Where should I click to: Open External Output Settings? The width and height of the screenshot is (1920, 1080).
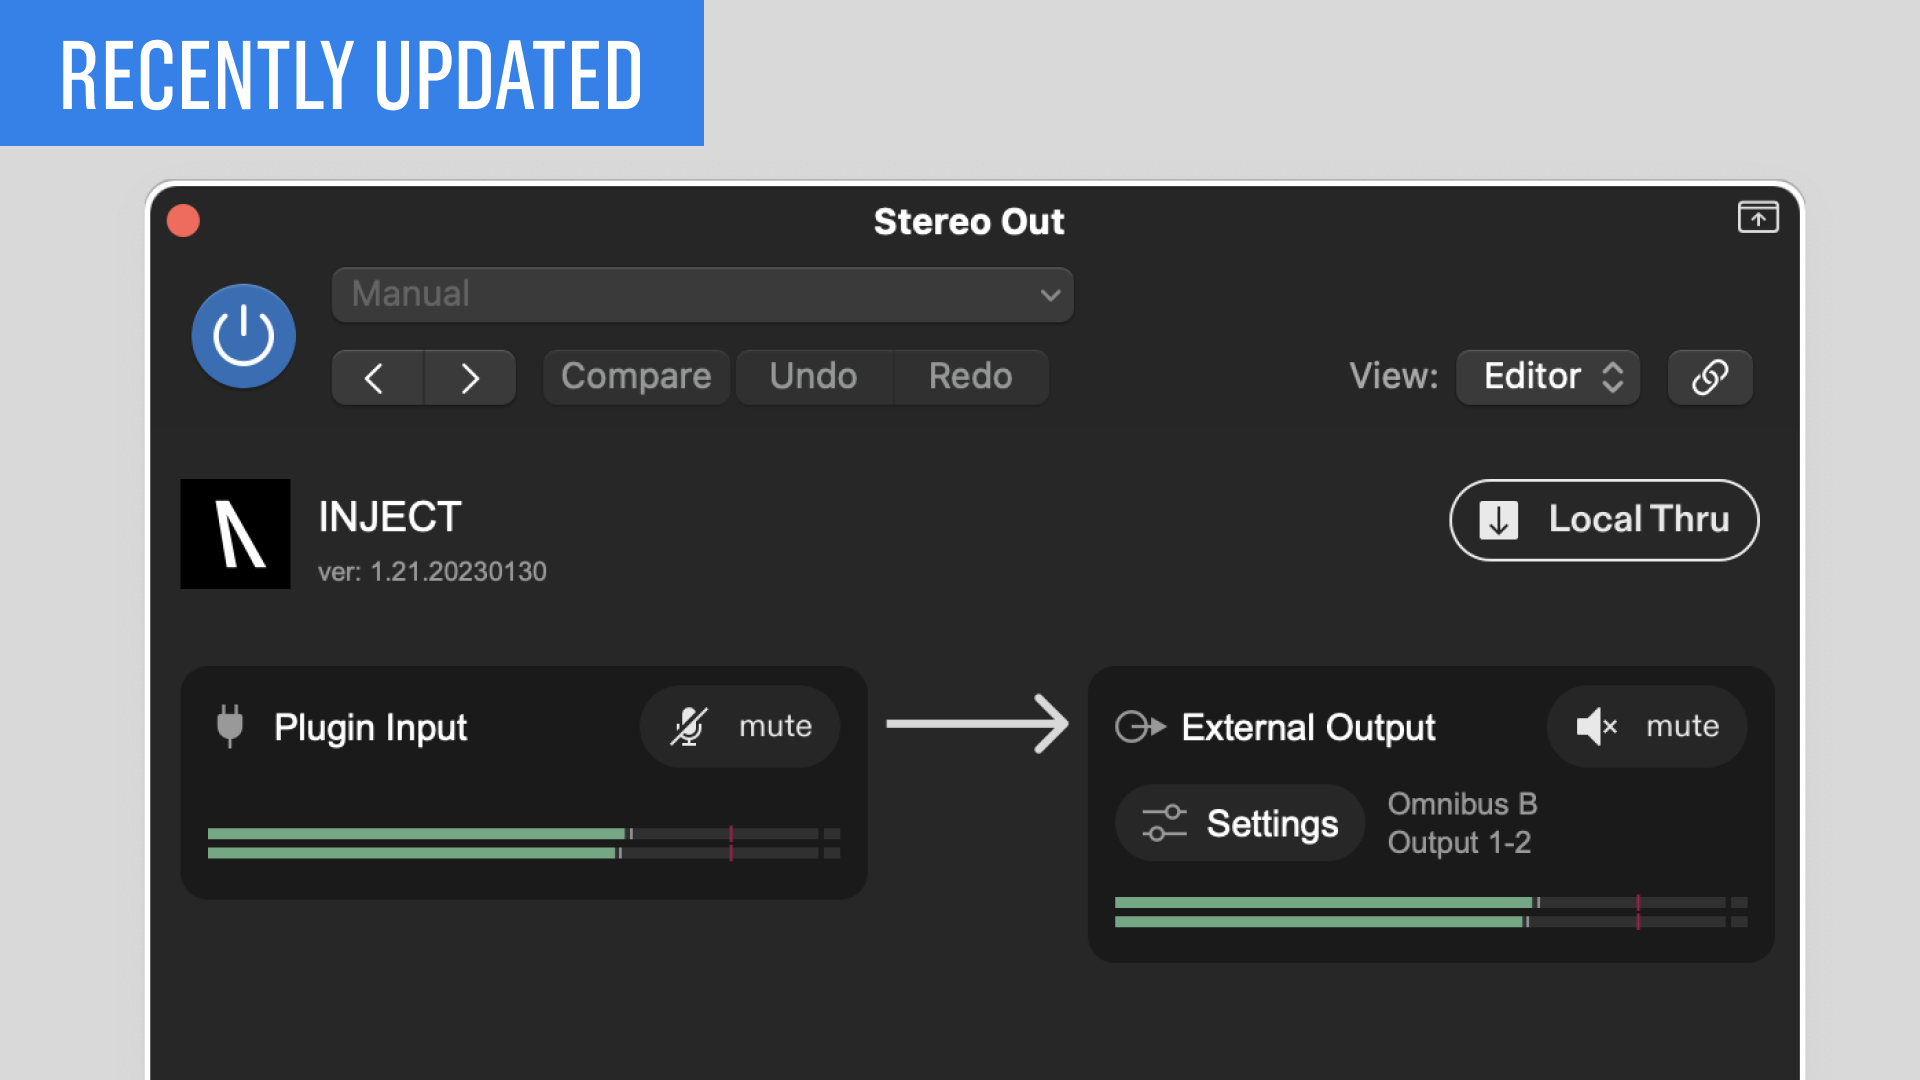coord(1240,823)
